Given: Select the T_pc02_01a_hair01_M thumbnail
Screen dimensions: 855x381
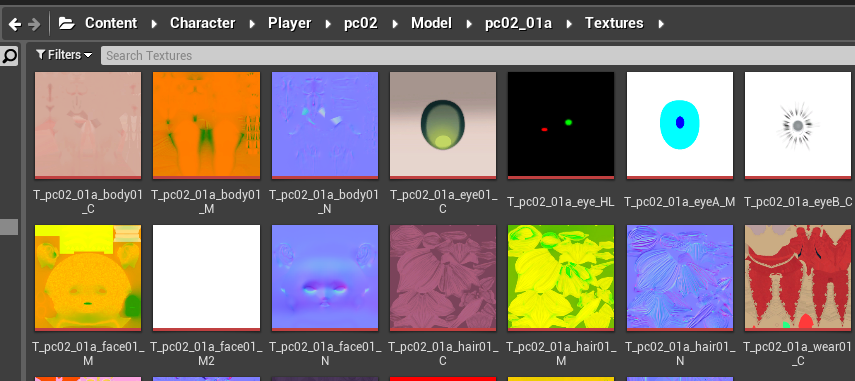Looking at the screenshot, I should [561, 278].
